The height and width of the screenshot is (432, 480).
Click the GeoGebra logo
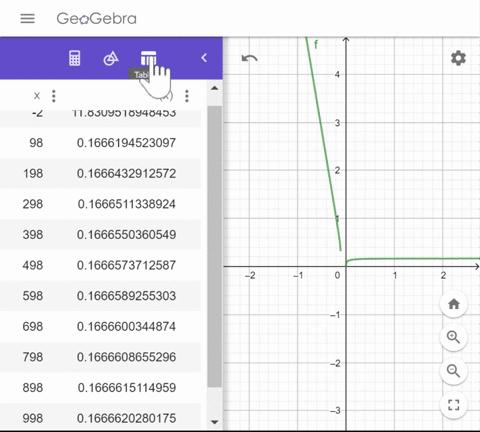tap(96, 19)
